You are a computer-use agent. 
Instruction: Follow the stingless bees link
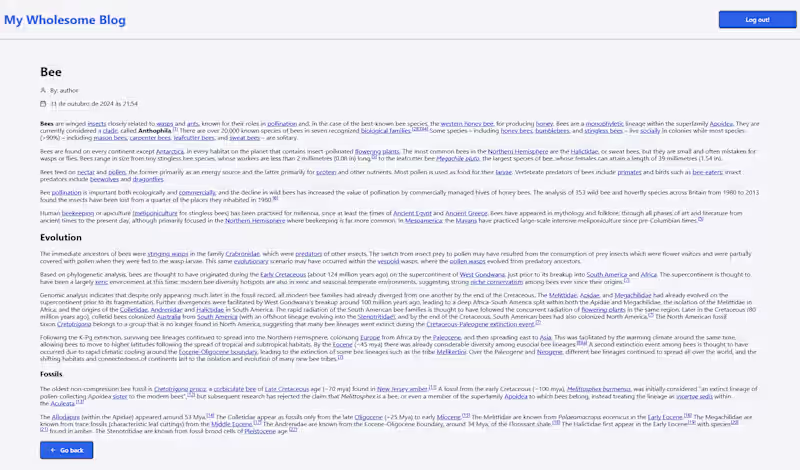click(603, 131)
